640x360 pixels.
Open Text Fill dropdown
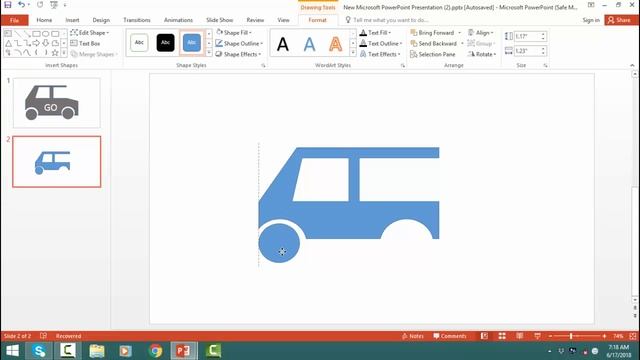click(x=375, y=33)
